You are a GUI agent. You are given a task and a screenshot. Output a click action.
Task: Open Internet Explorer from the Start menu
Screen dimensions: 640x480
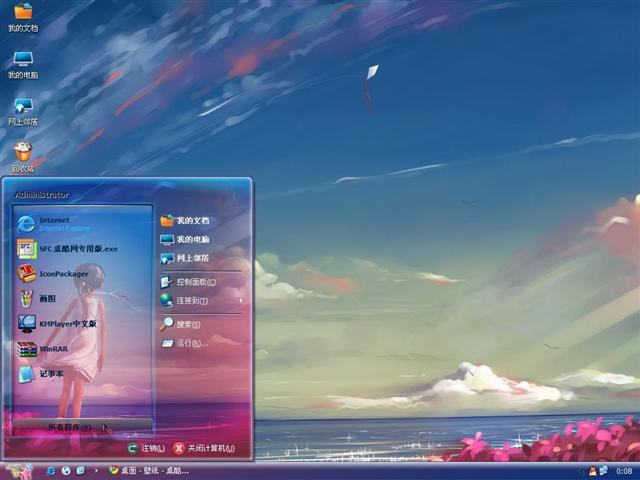point(62,223)
